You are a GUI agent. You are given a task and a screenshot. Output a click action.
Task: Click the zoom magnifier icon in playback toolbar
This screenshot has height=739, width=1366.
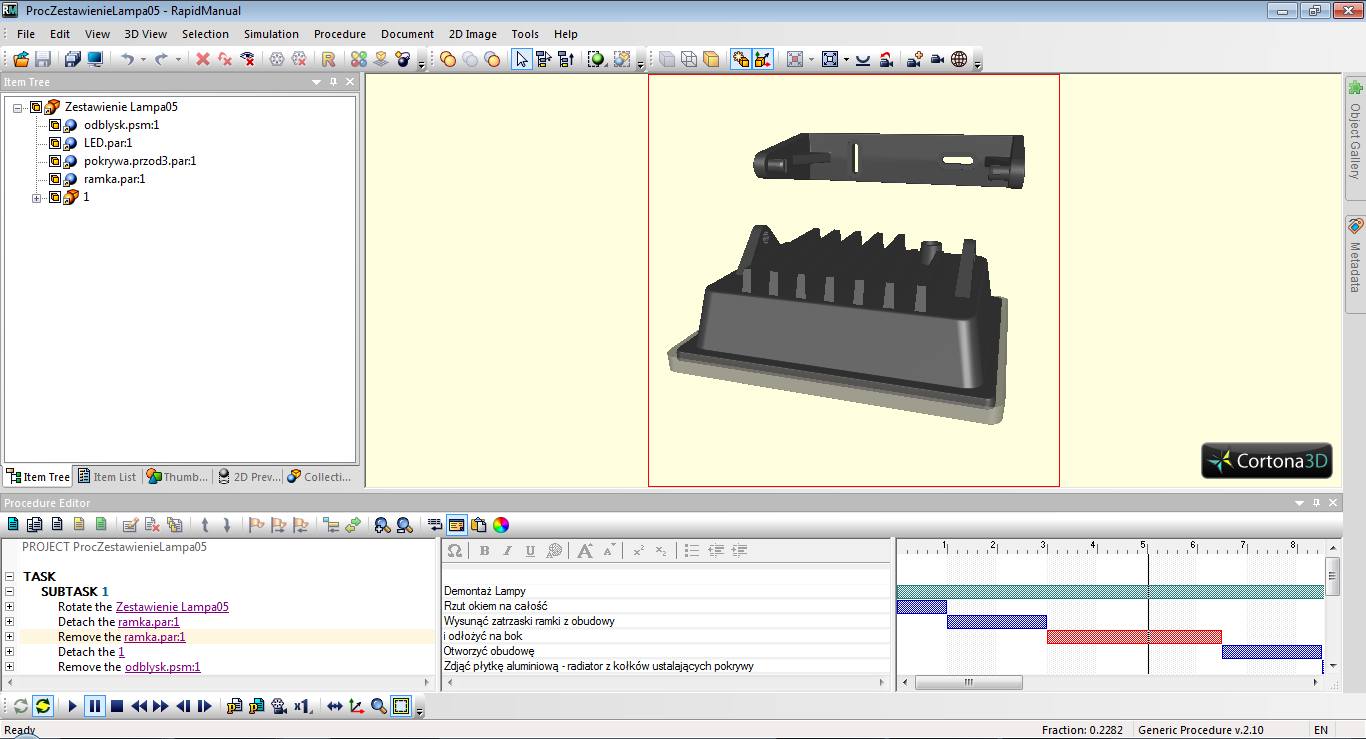pos(379,706)
